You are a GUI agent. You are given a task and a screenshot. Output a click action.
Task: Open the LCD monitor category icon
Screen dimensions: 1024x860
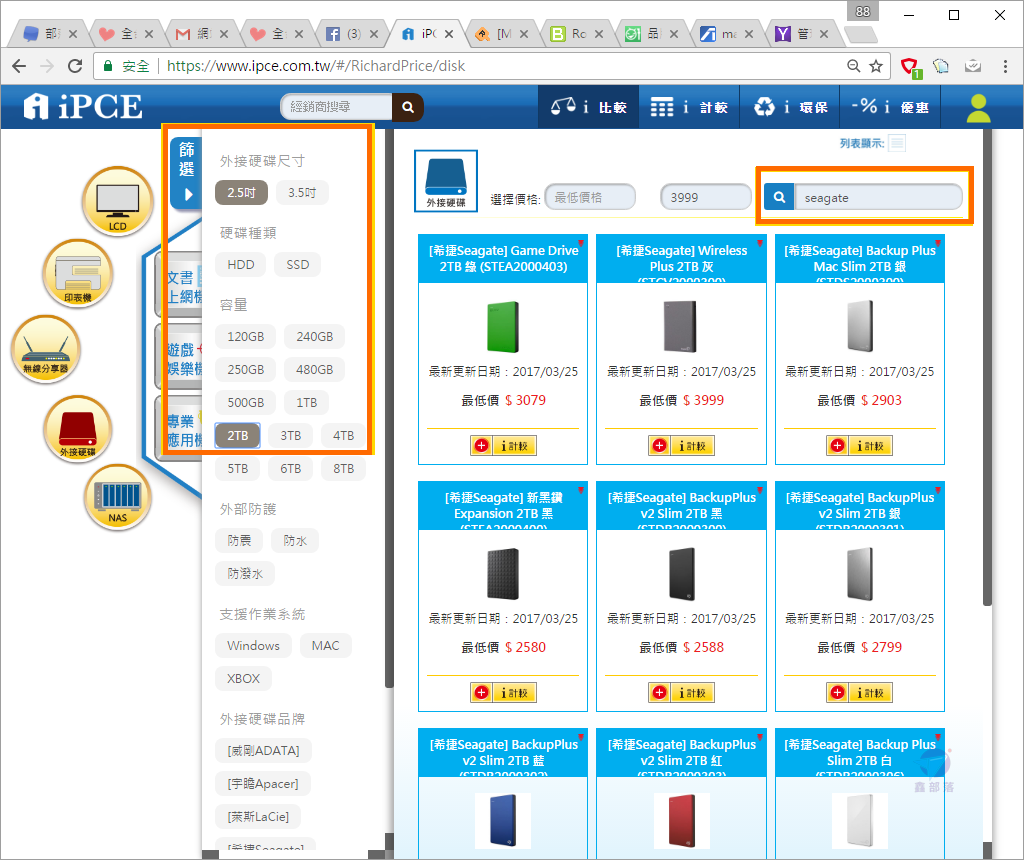[118, 202]
